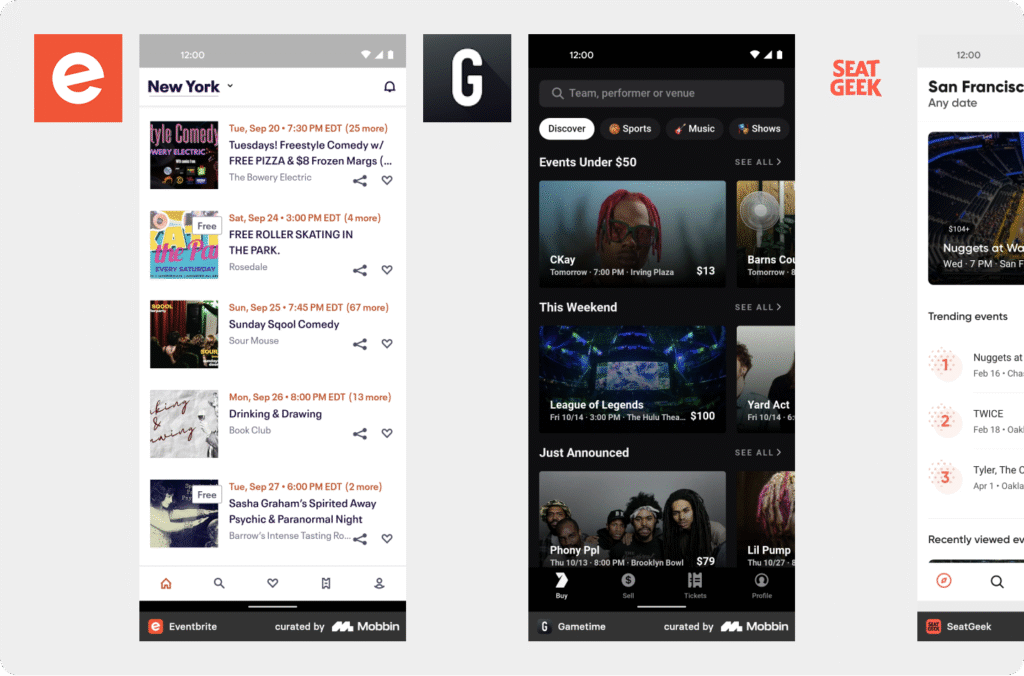
Task: Open the New York location dropdown
Action: pos(190,87)
